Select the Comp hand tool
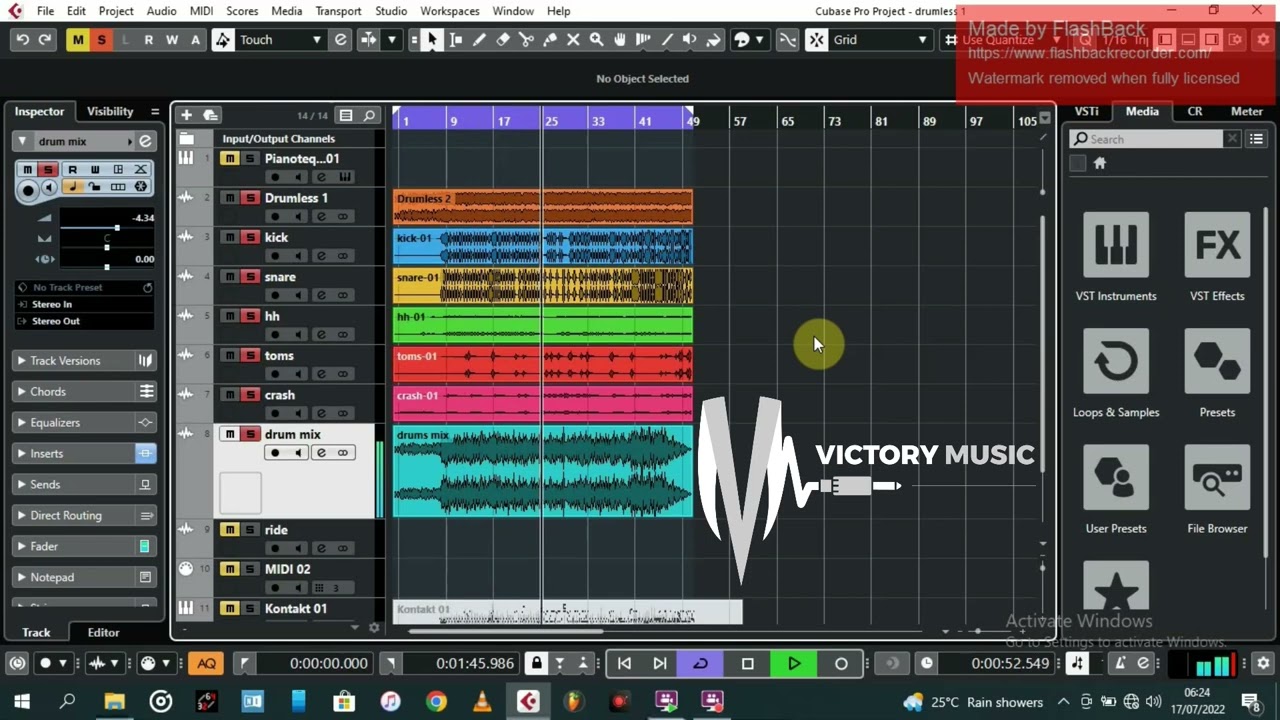Screen dimensions: 1280x720 (x=620, y=40)
